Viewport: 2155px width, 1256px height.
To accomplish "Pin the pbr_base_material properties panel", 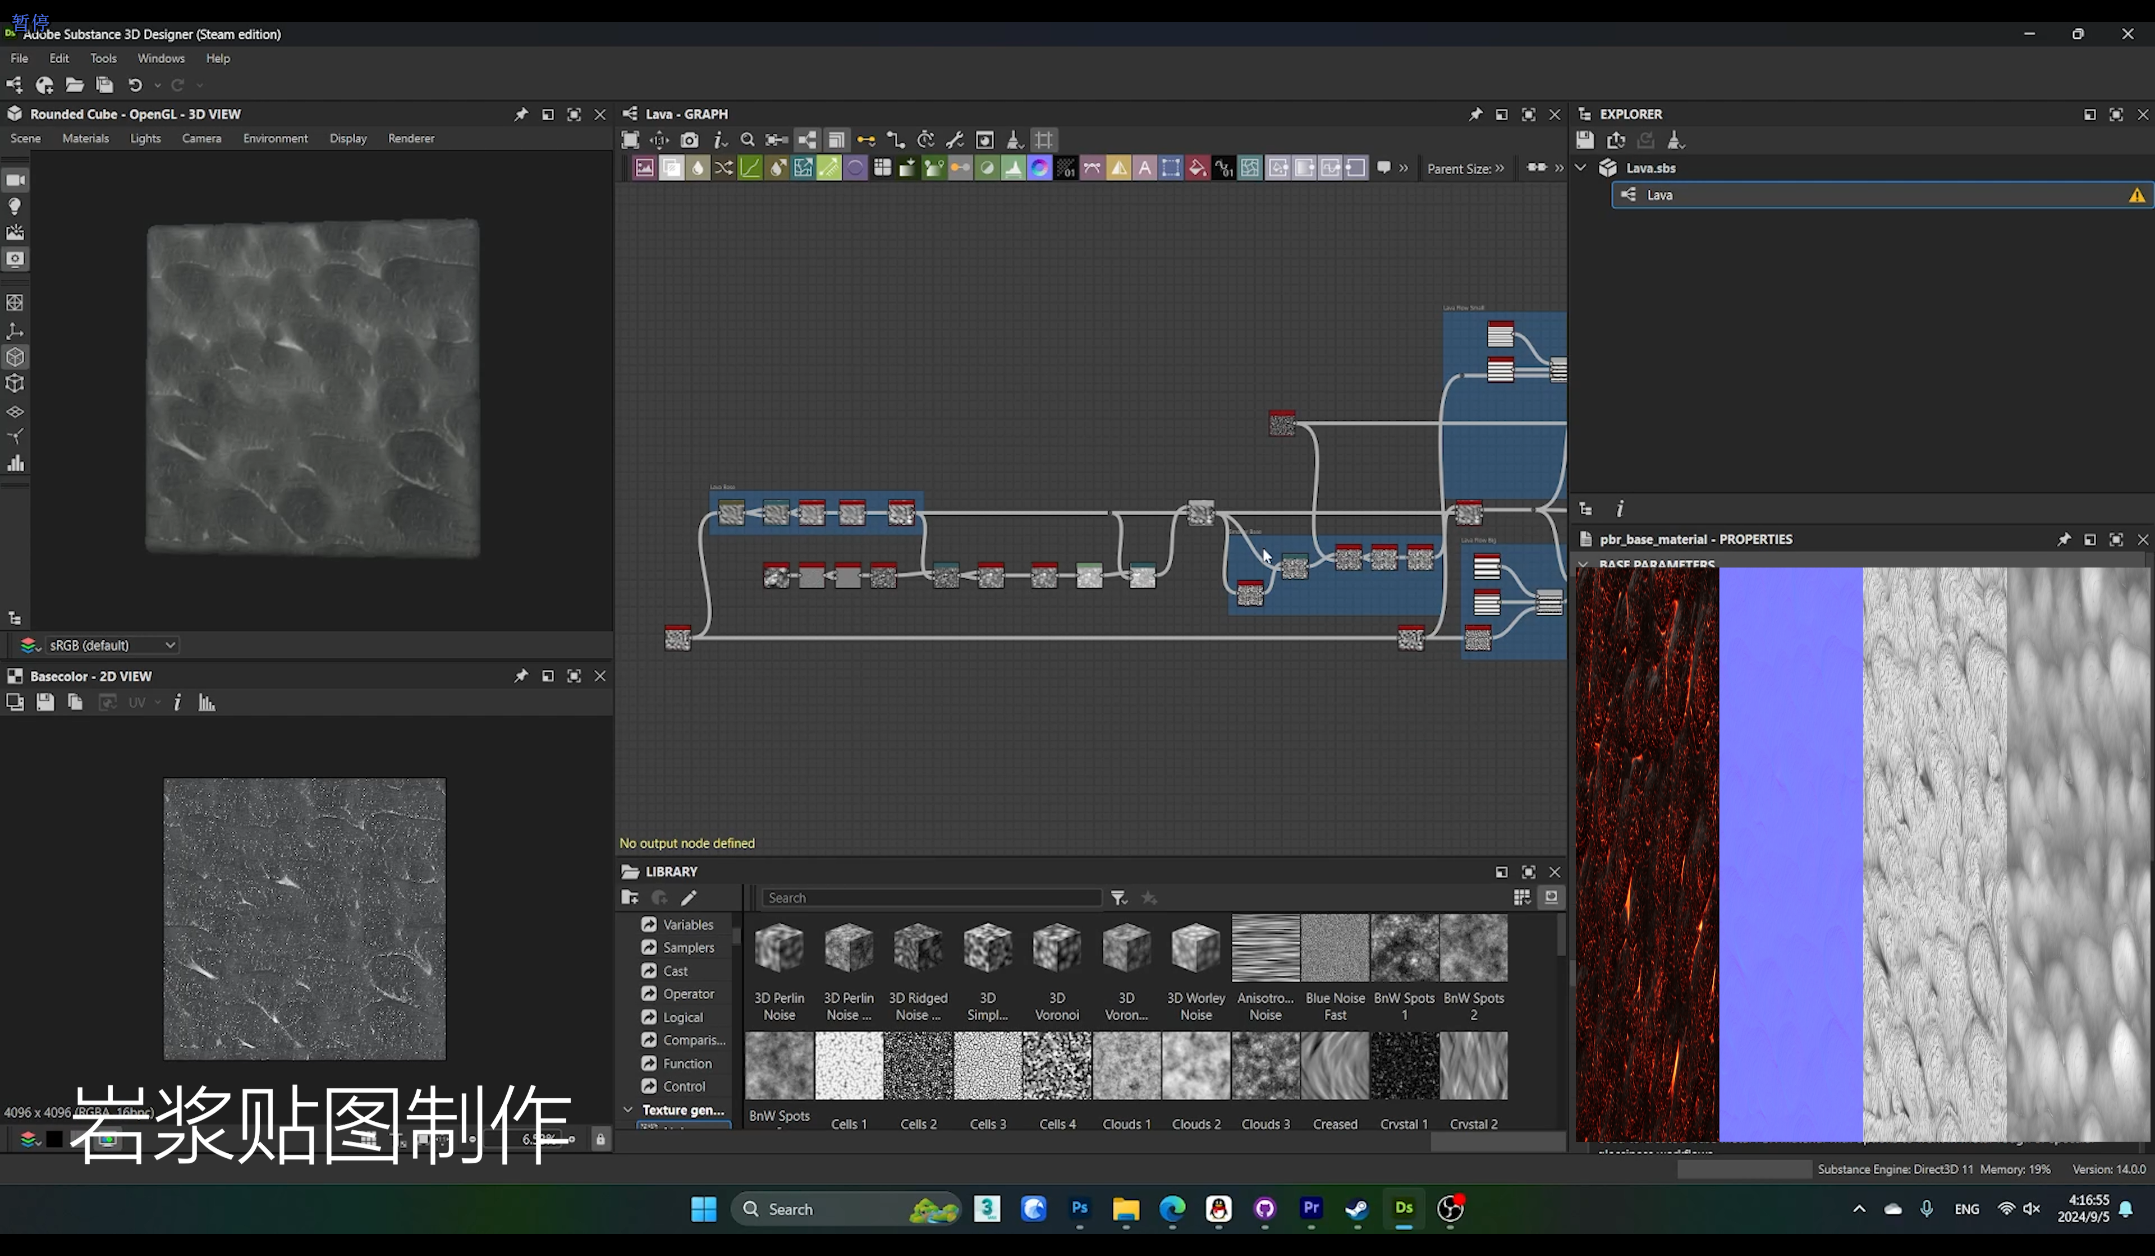I will (2063, 539).
